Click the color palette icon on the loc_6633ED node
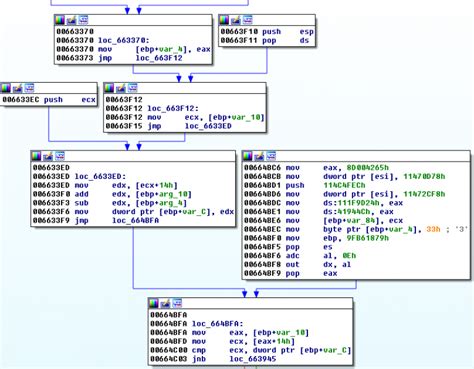474x369 pixels. pos(36,156)
